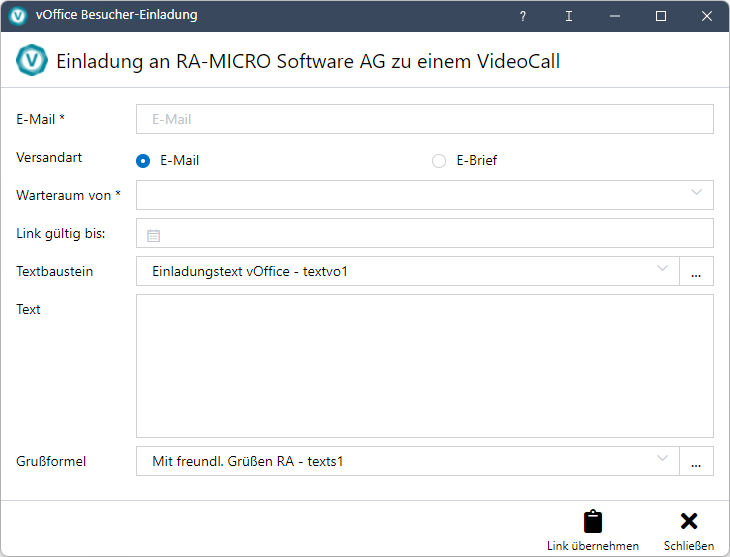Click the help question mark icon in title bar
The image size is (730, 557).
click(x=523, y=16)
